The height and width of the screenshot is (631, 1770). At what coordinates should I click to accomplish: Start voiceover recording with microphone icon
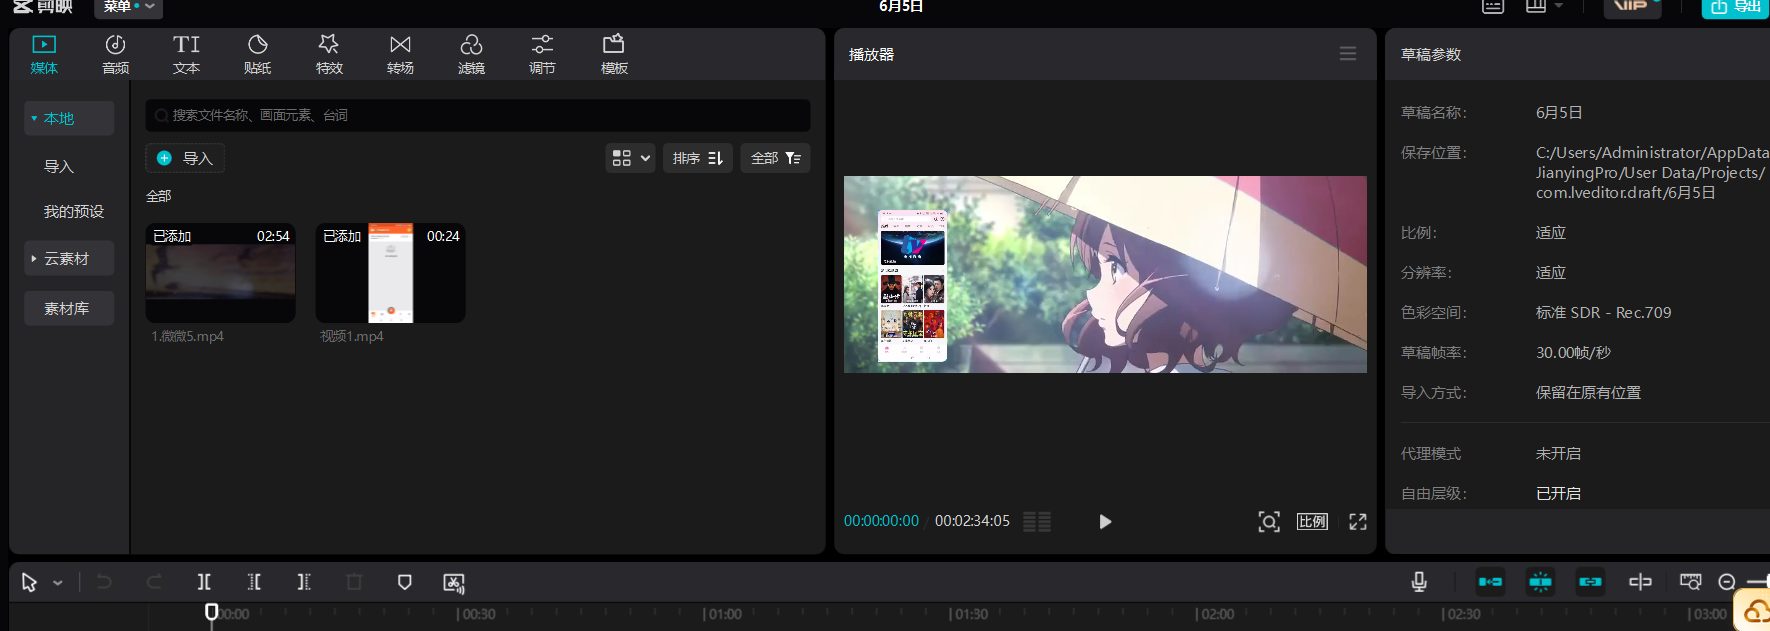[x=1419, y=581]
